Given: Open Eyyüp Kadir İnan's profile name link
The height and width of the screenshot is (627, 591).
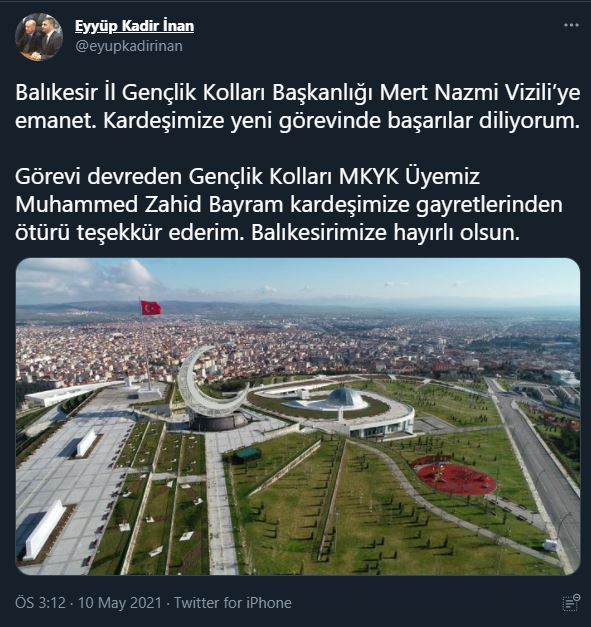Looking at the screenshot, I should (x=134, y=26).
